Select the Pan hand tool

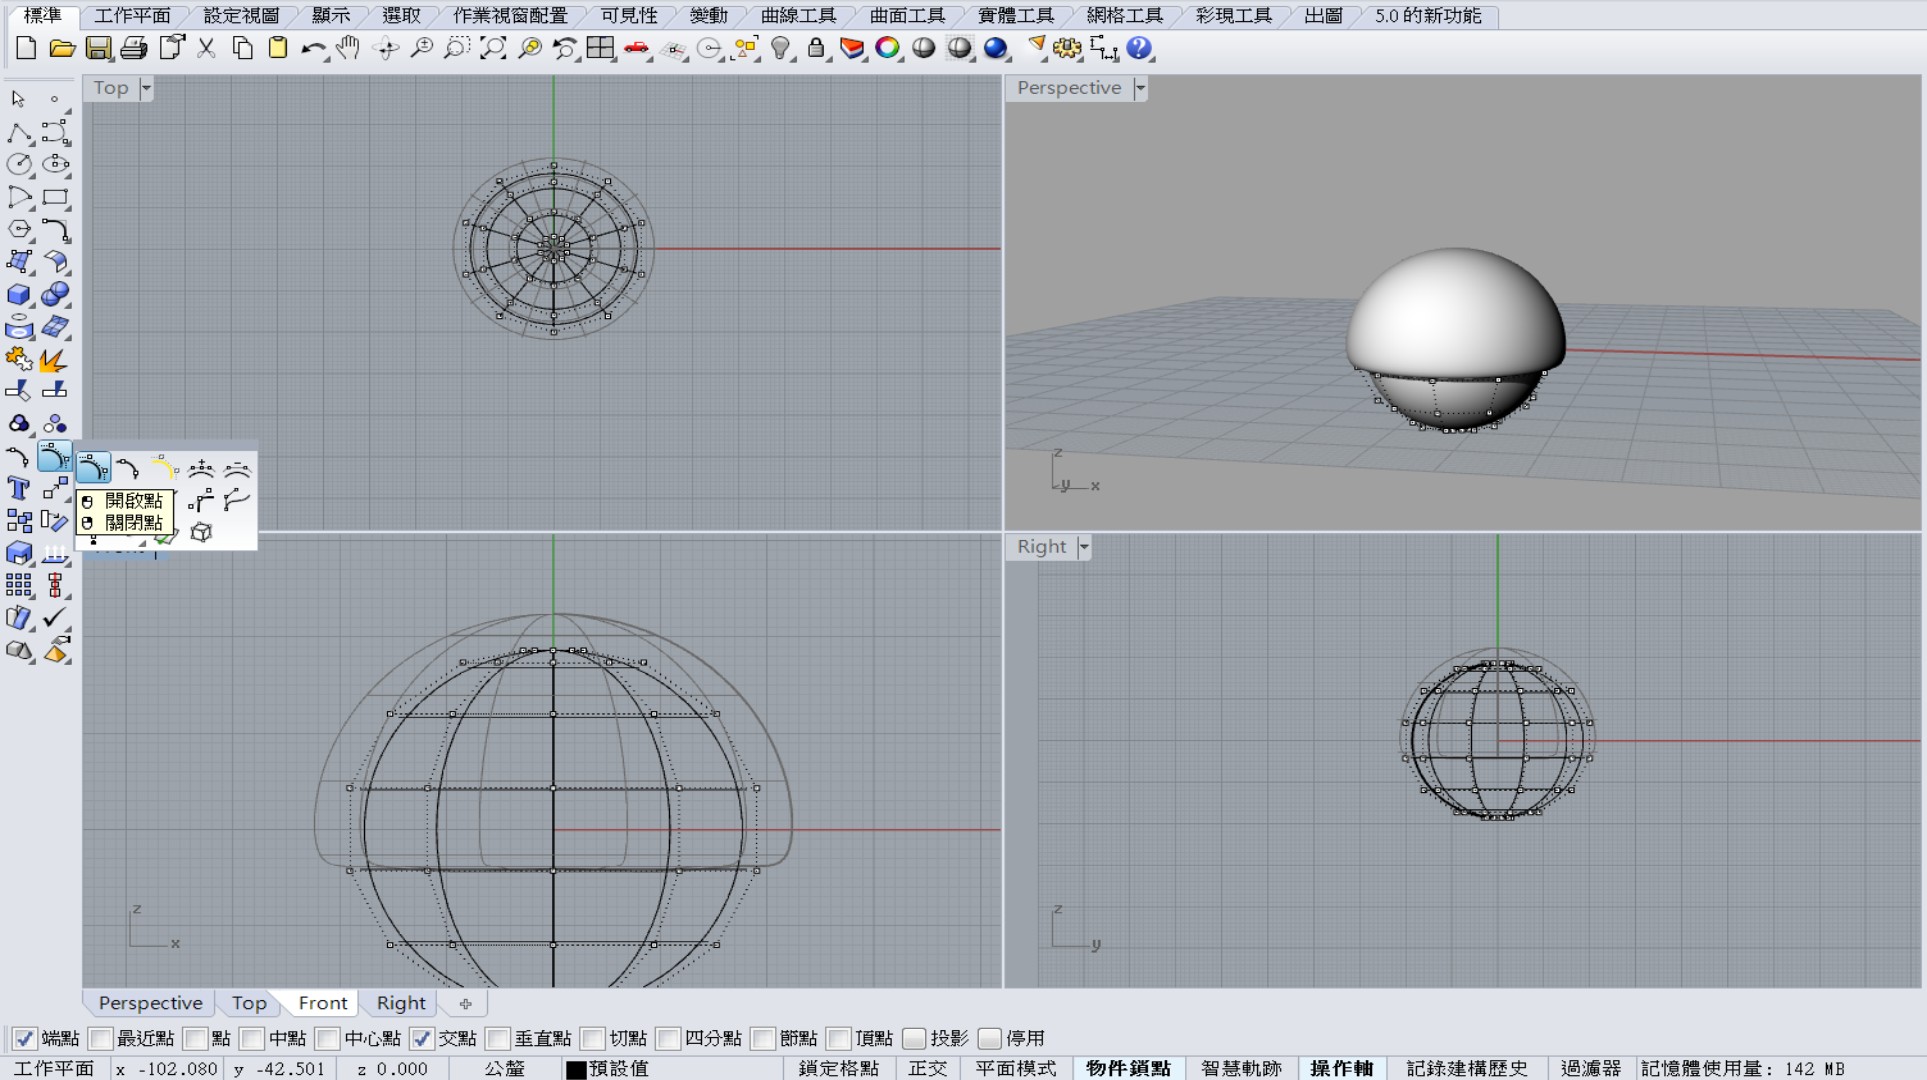tap(348, 48)
